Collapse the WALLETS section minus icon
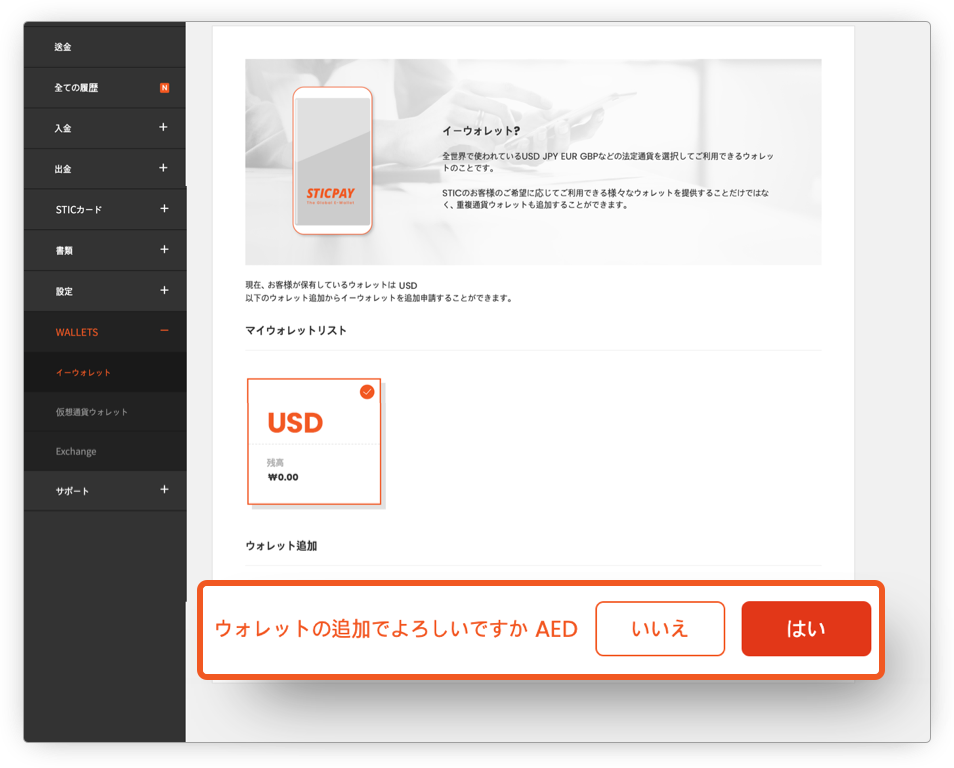The image size is (954, 768). coord(164,330)
